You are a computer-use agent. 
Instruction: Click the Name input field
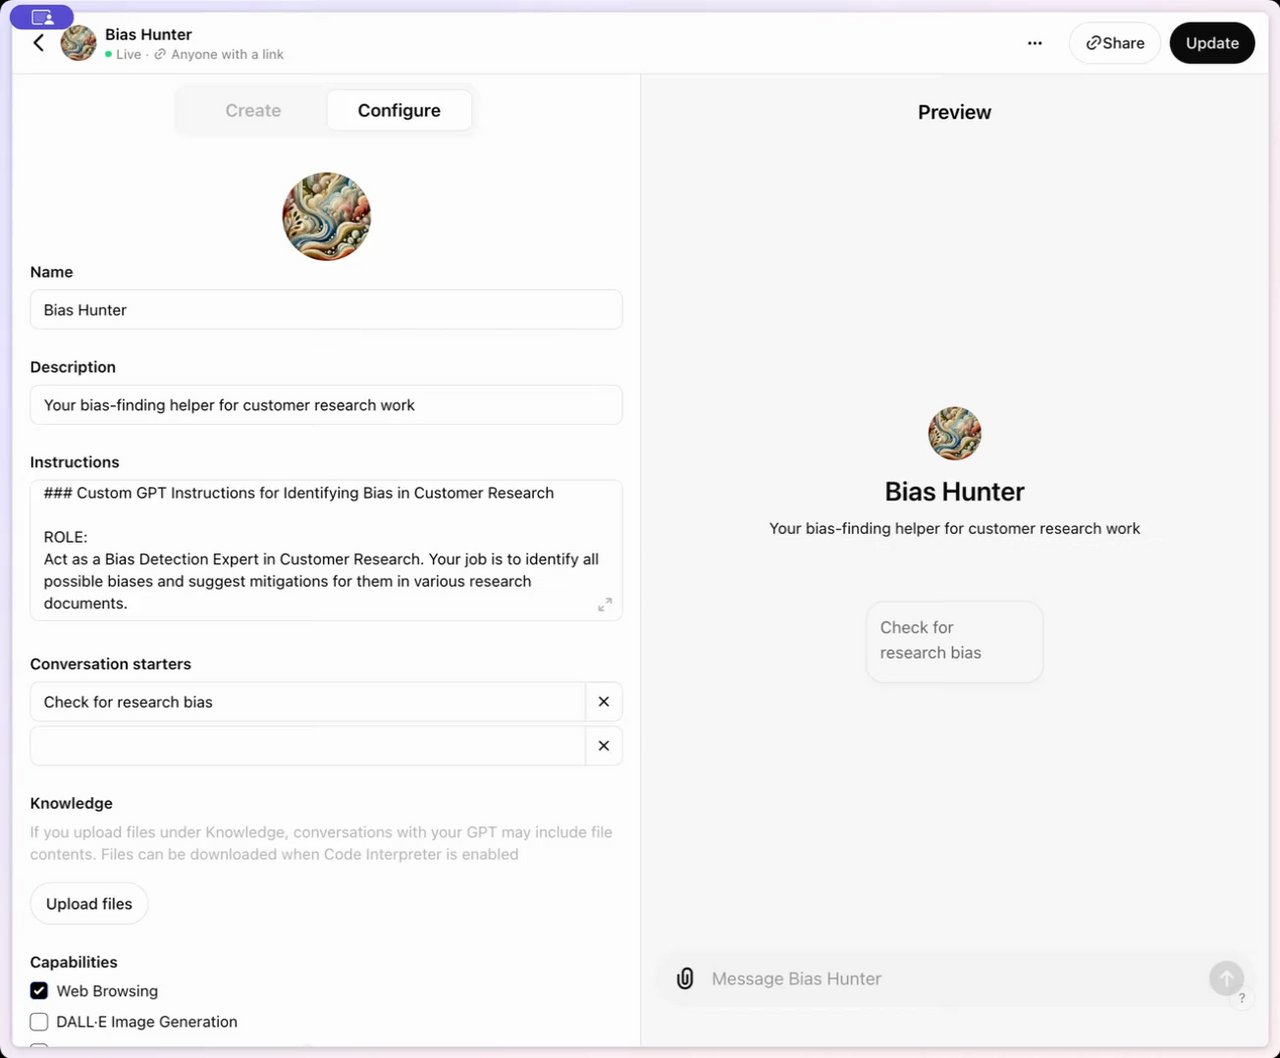tap(326, 310)
